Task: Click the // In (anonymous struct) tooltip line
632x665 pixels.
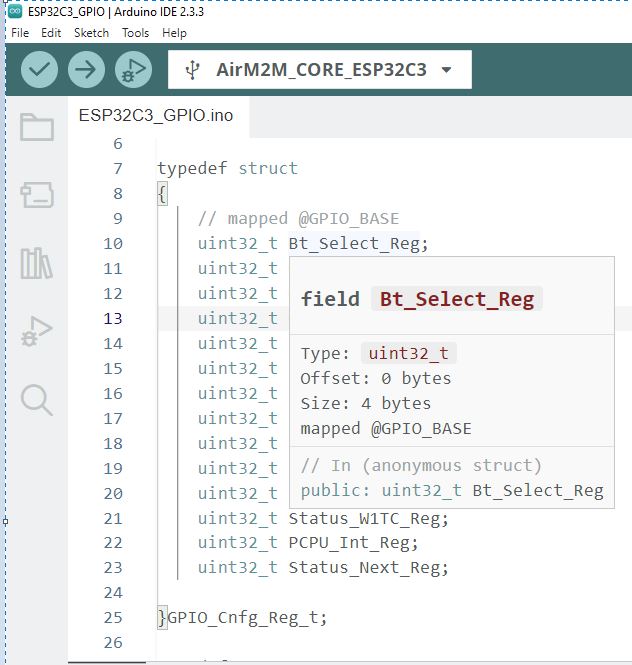Action: pos(421,465)
